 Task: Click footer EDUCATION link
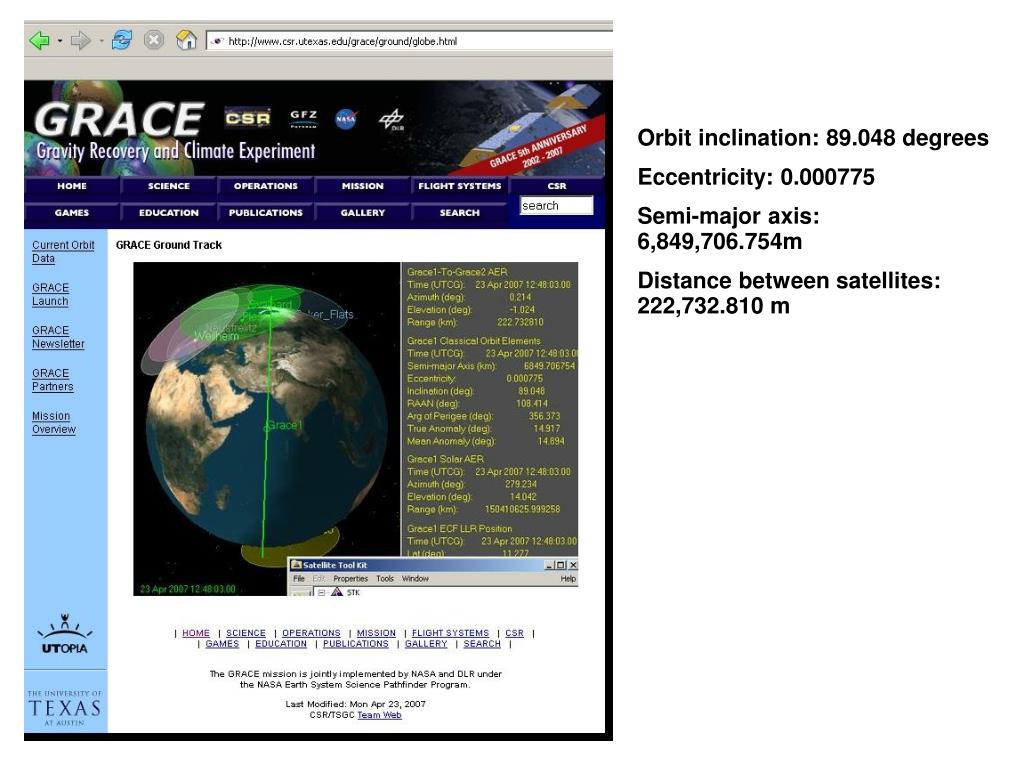point(281,643)
